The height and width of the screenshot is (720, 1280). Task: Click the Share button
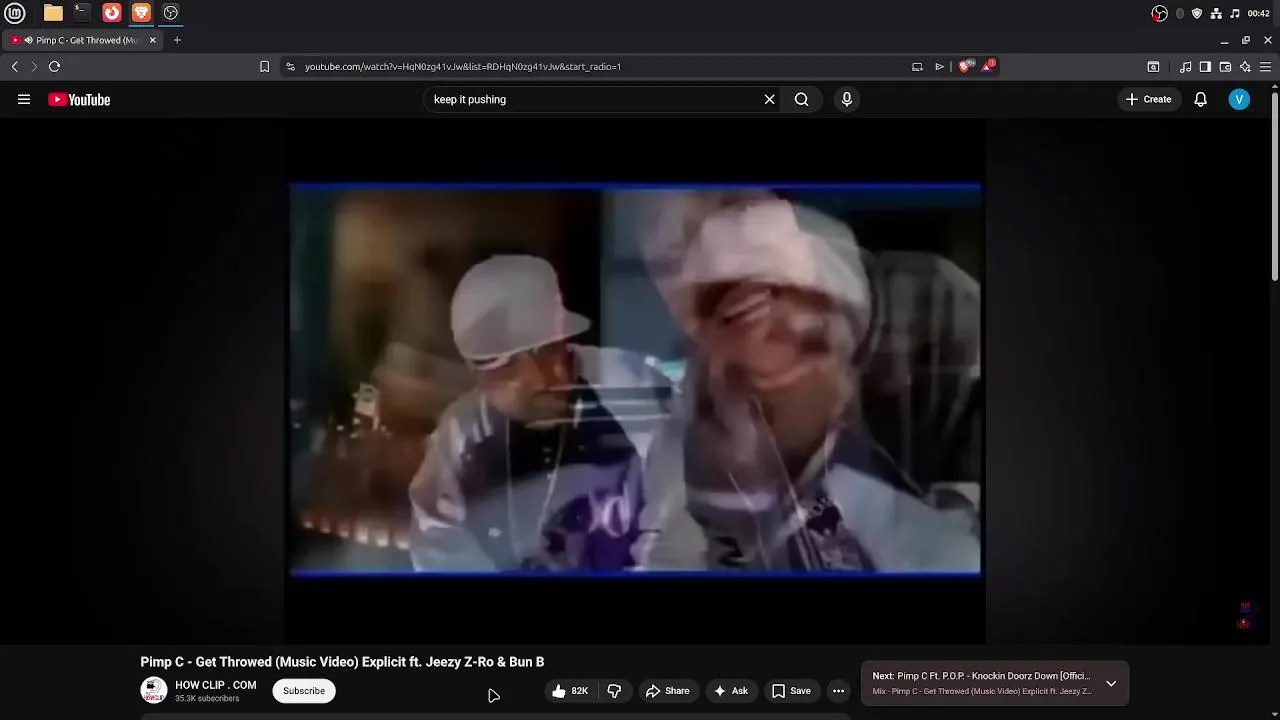coord(668,691)
